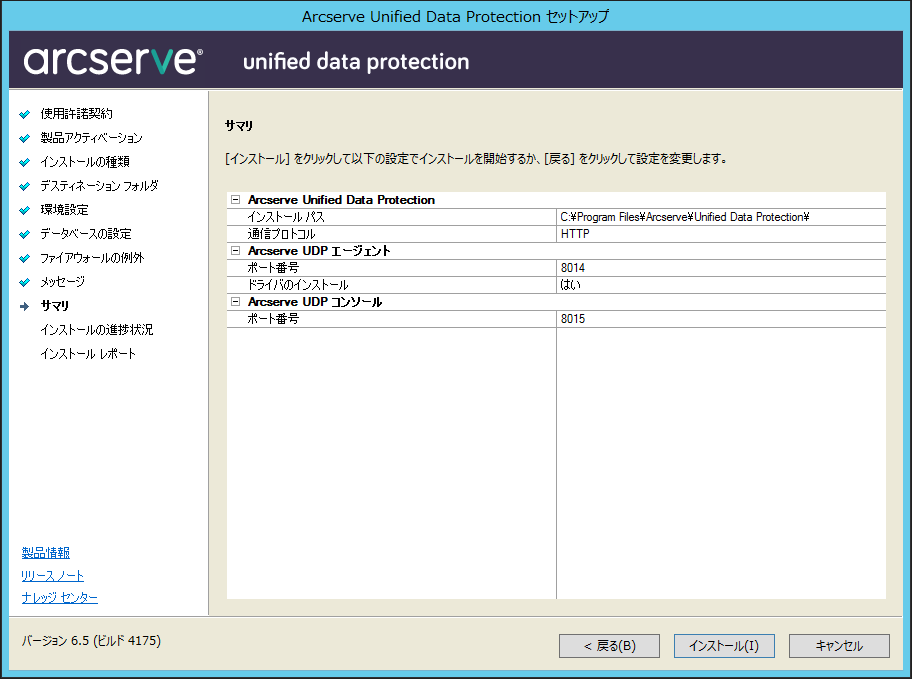This screenshot has height=679, width=912.
Task: Select the データベースの設定 step
Action: [86, 234]
